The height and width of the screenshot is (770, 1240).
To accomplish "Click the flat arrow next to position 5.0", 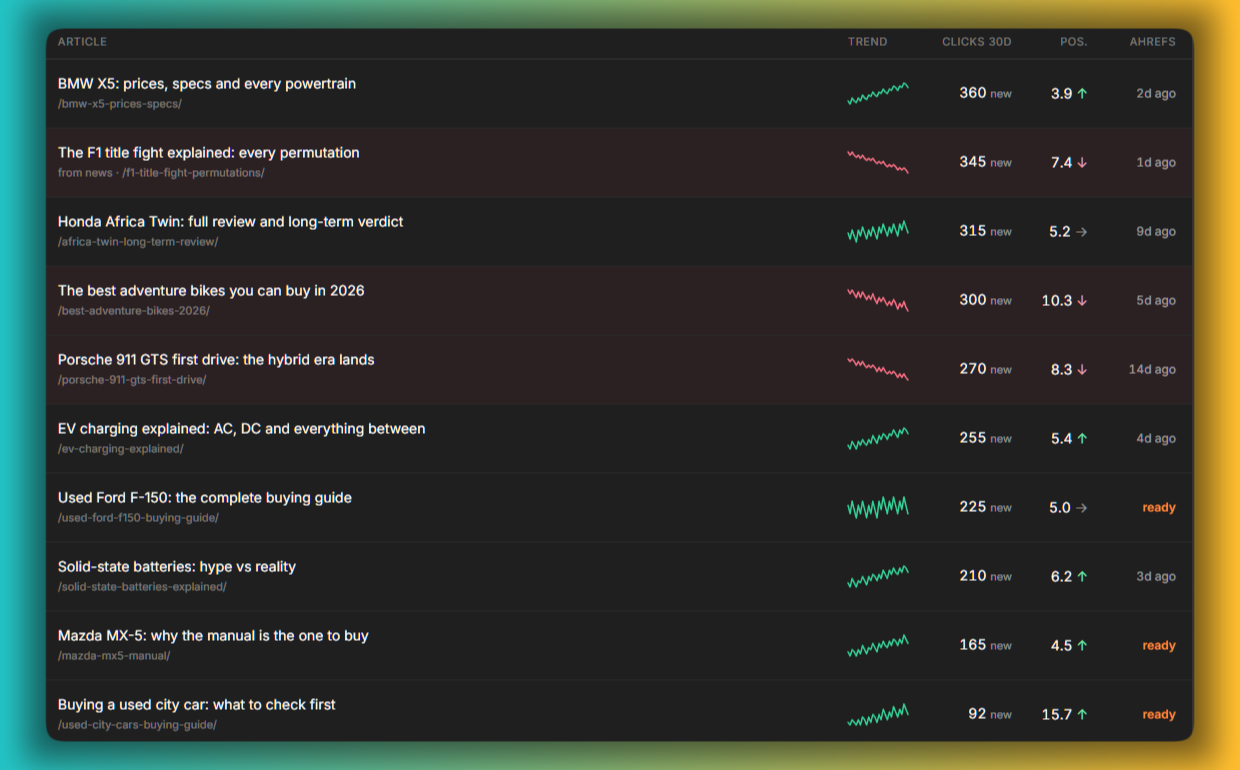I will (1082, 507).
